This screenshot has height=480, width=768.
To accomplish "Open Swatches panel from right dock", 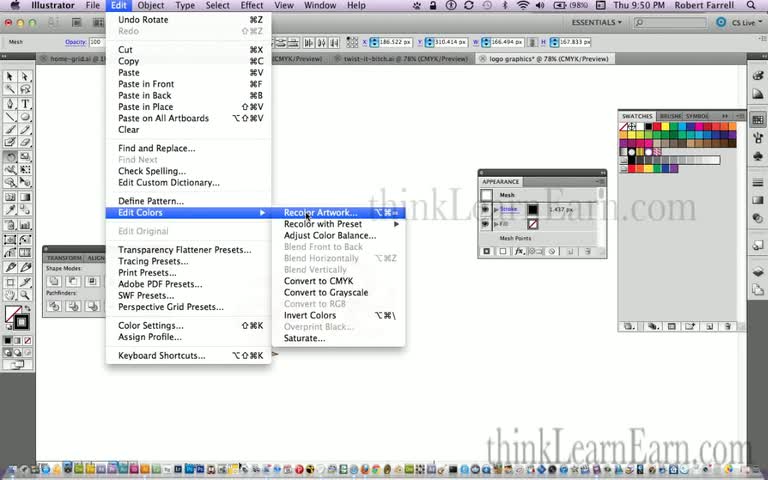I will pyautogui.click(x=758, y=120).
